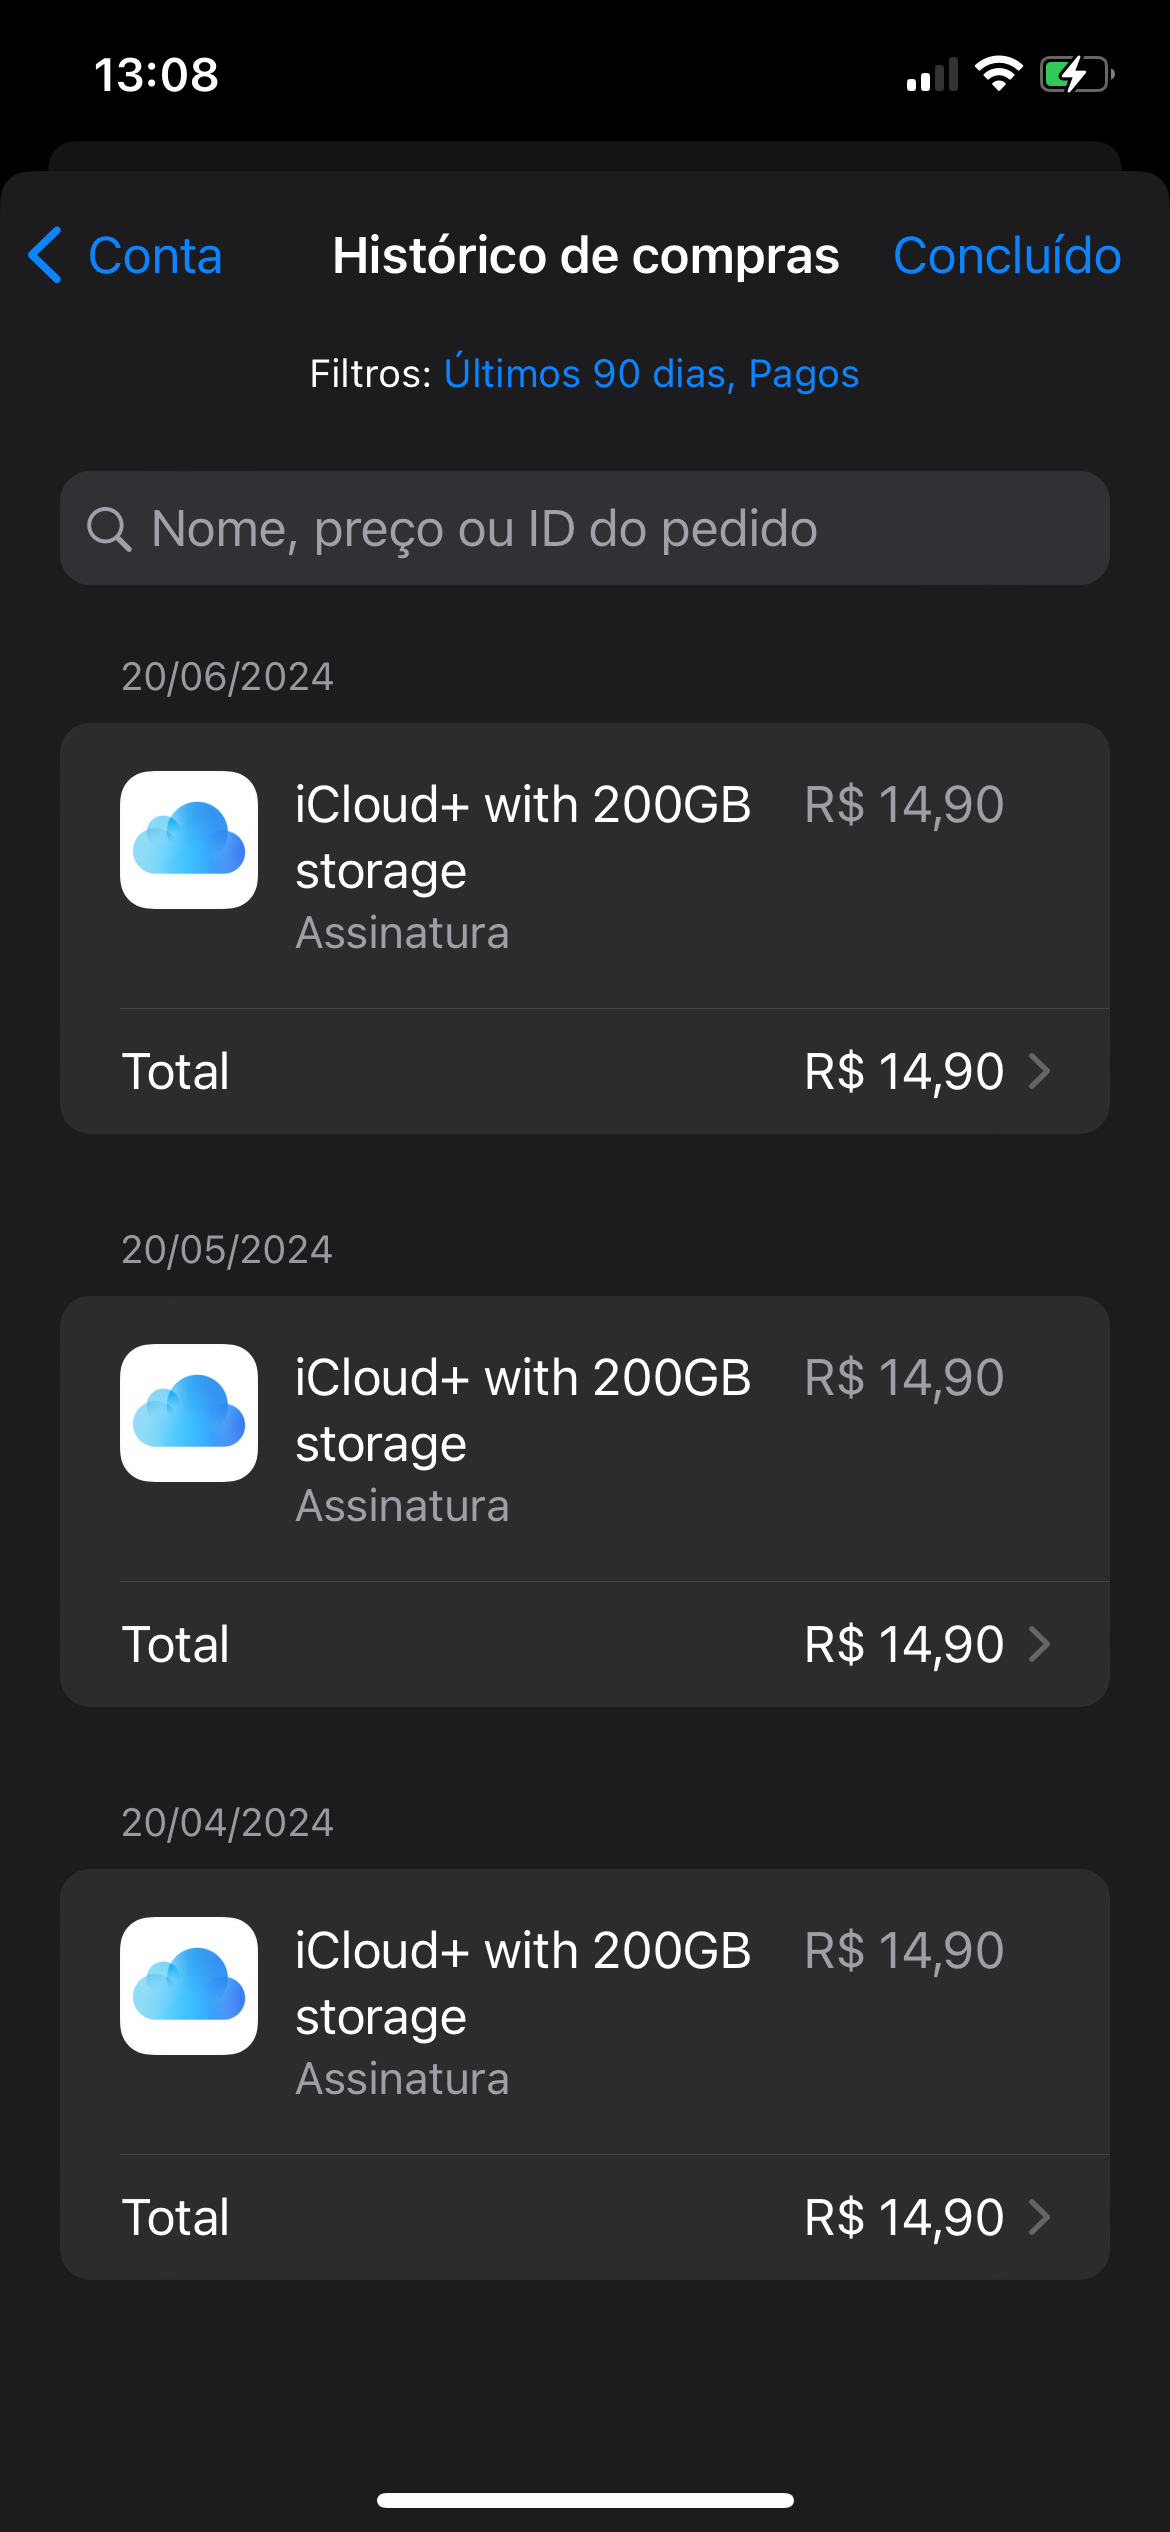The width and height of the screenshot is (1170, 2532).
Task: Open filters Últimos 90 dias, Pagos
Action: tap(651, 374)
